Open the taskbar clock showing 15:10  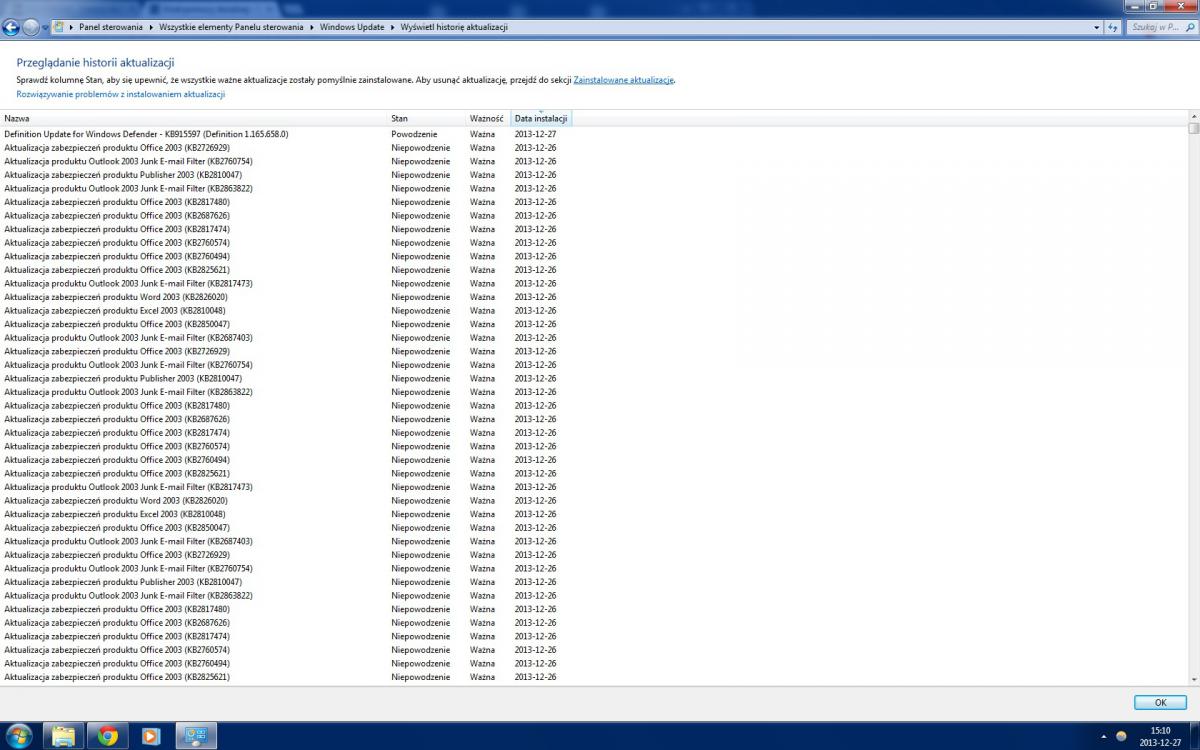pos(1160,736)
